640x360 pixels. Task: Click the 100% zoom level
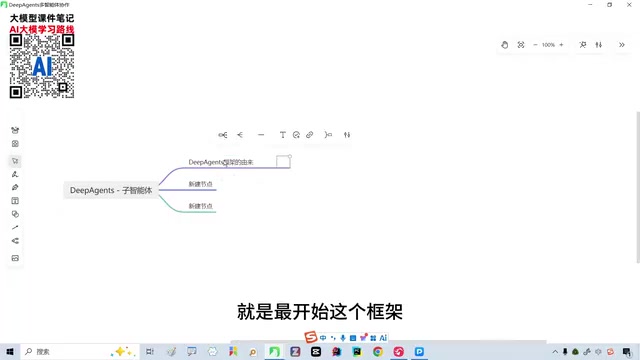point(548,45)
